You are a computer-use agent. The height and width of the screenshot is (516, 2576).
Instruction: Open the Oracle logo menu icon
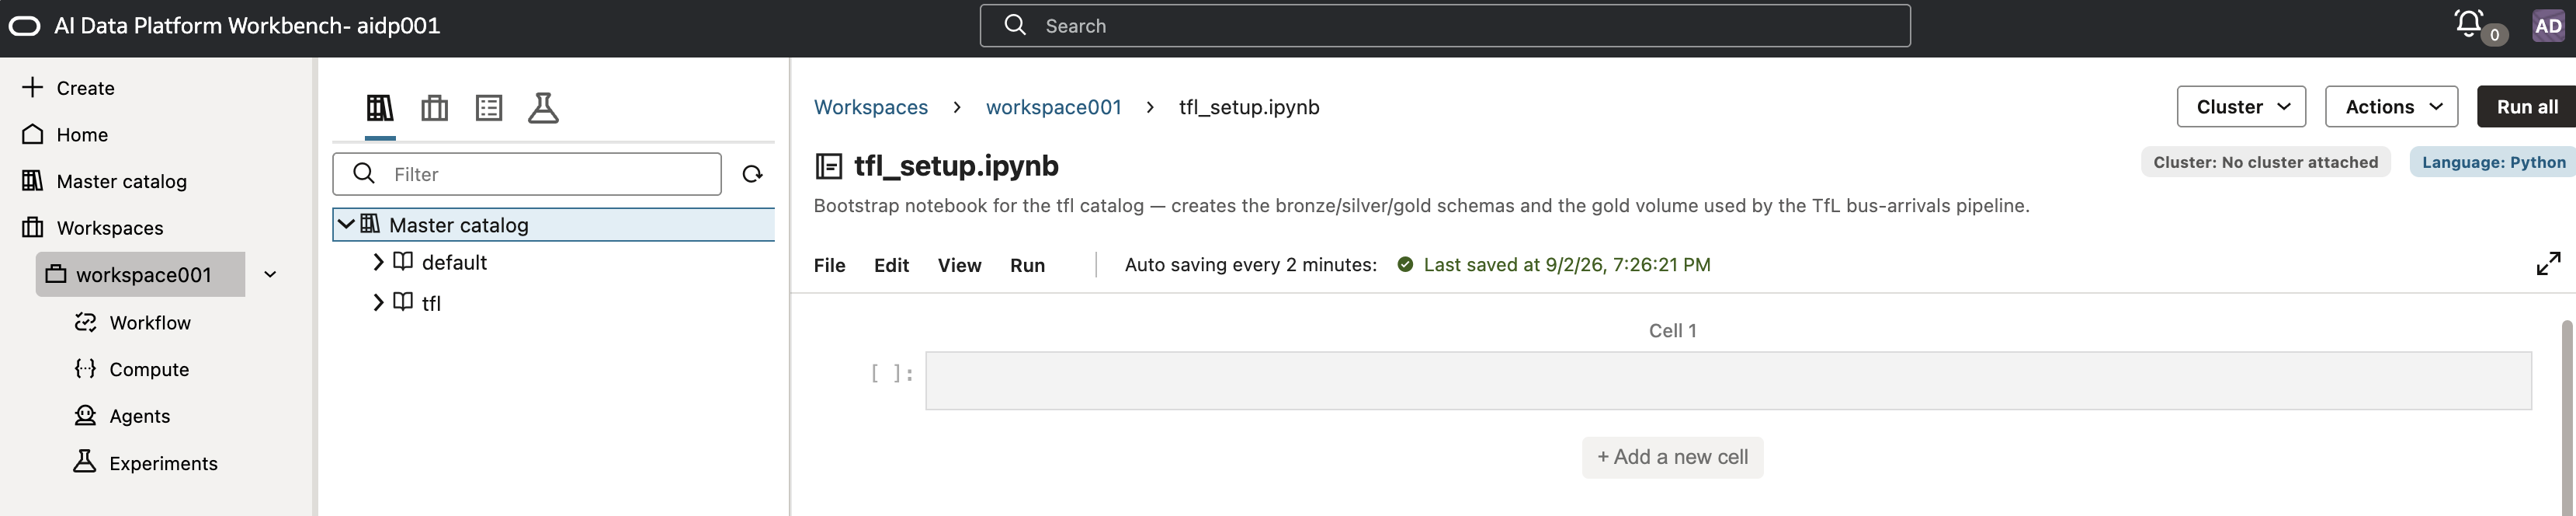click(24, 26)
